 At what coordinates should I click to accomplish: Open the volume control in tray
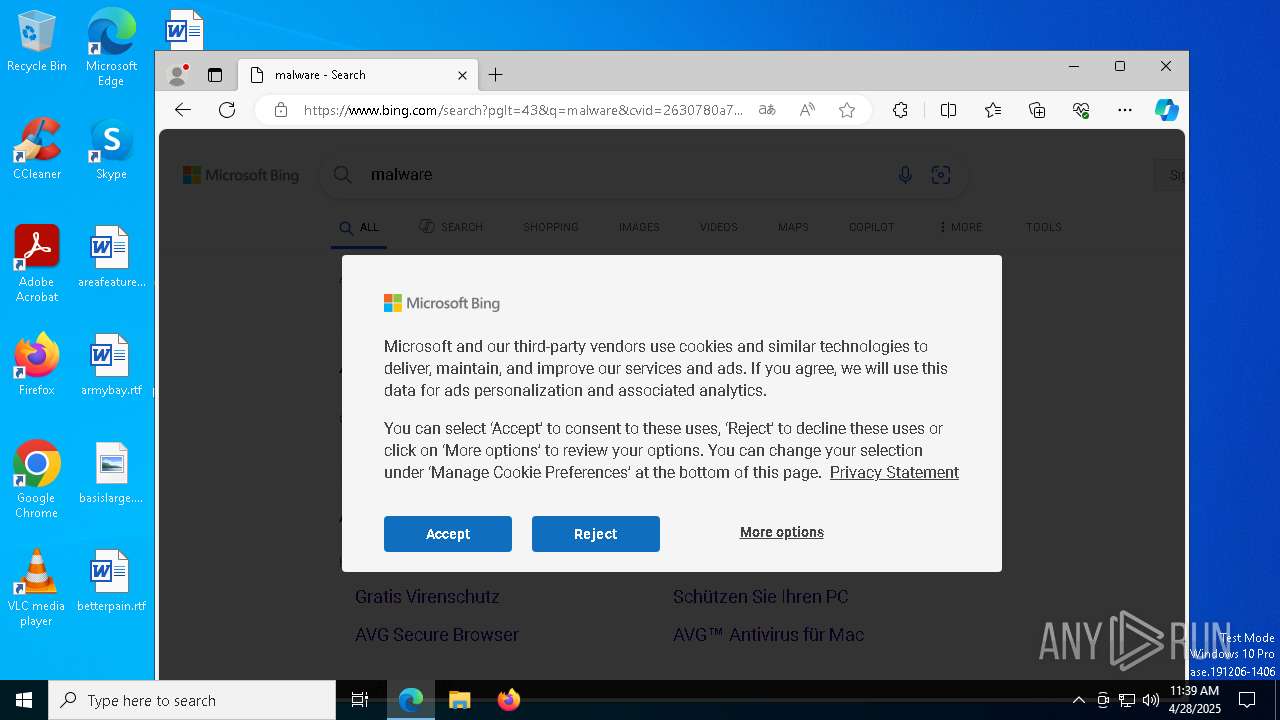pos(1151,700)
